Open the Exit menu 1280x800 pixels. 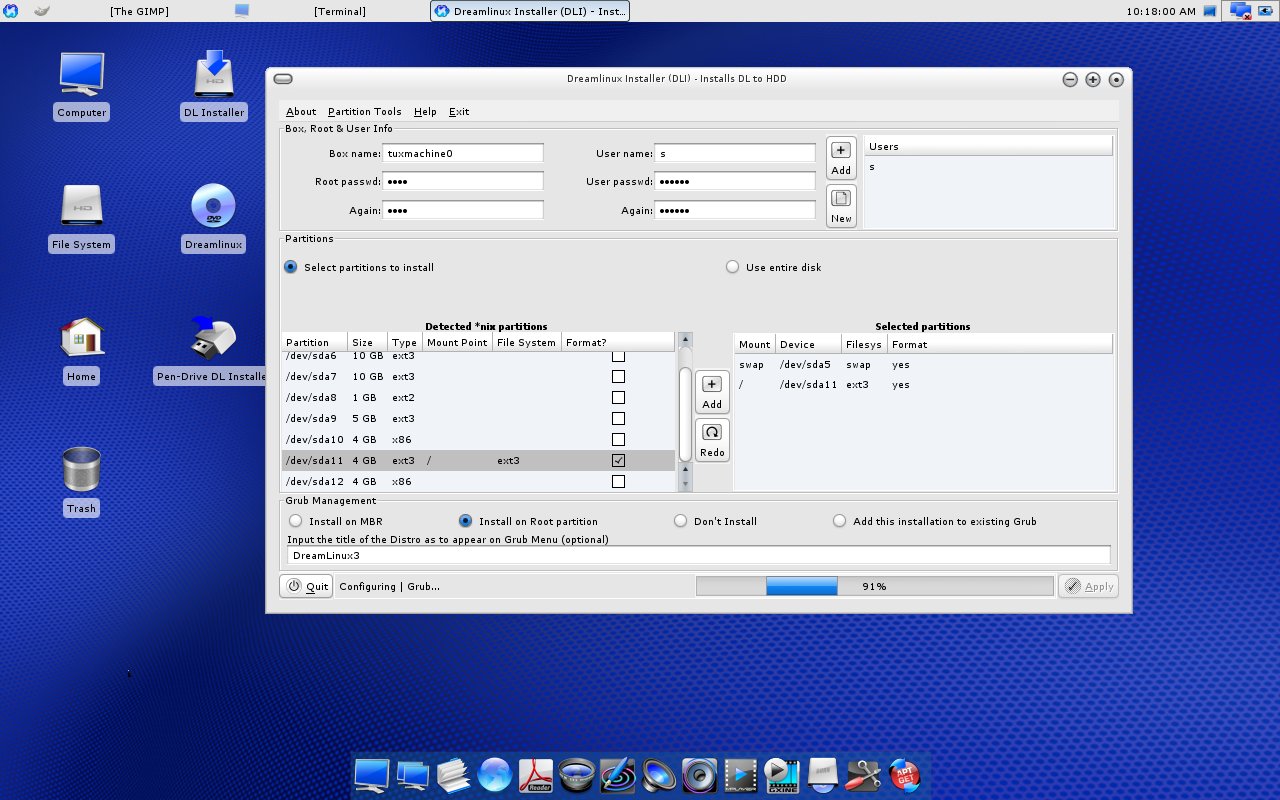459,112
